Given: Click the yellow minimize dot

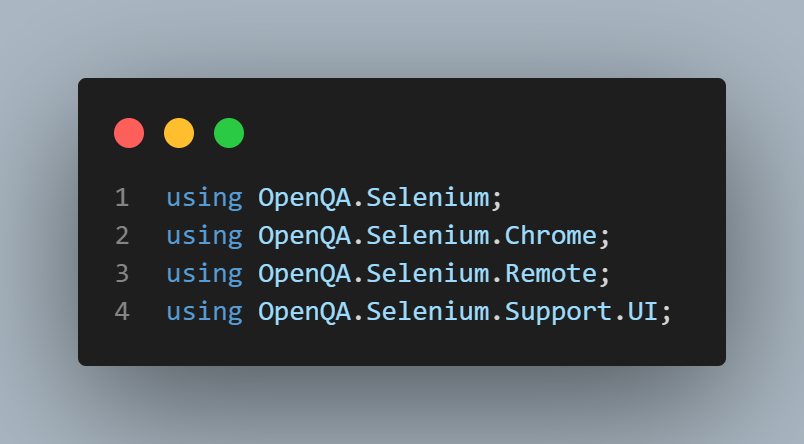Looking at the screenshot, I should click(179, 133).
